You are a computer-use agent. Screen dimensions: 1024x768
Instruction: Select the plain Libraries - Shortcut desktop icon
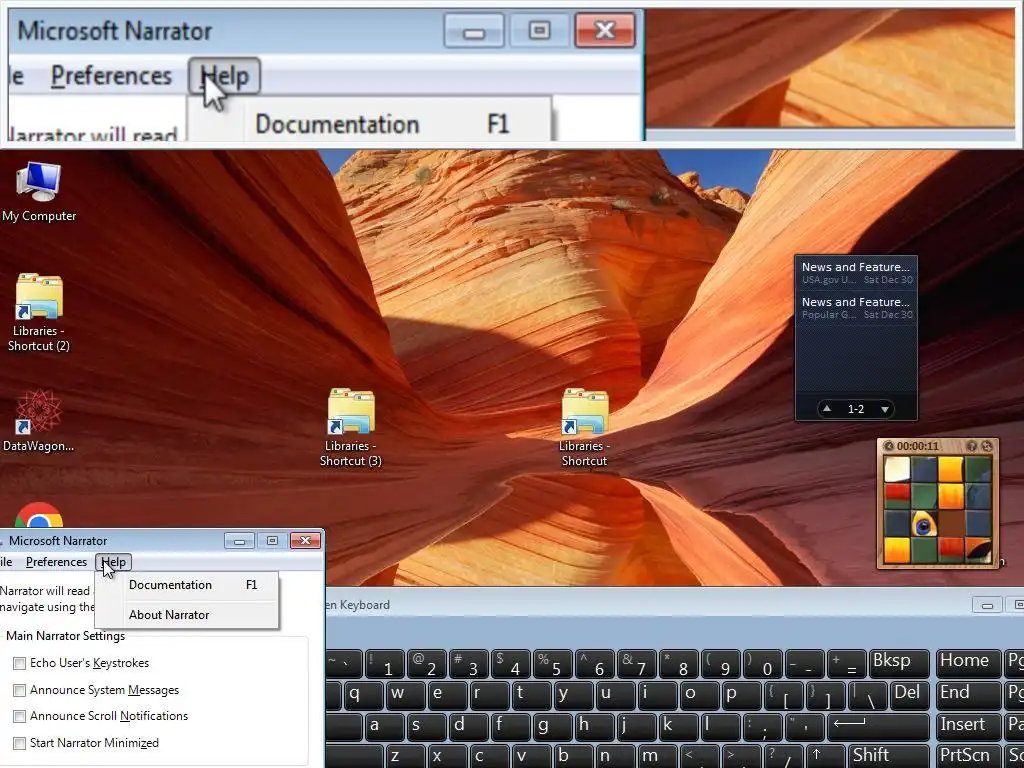coord(584,428)
